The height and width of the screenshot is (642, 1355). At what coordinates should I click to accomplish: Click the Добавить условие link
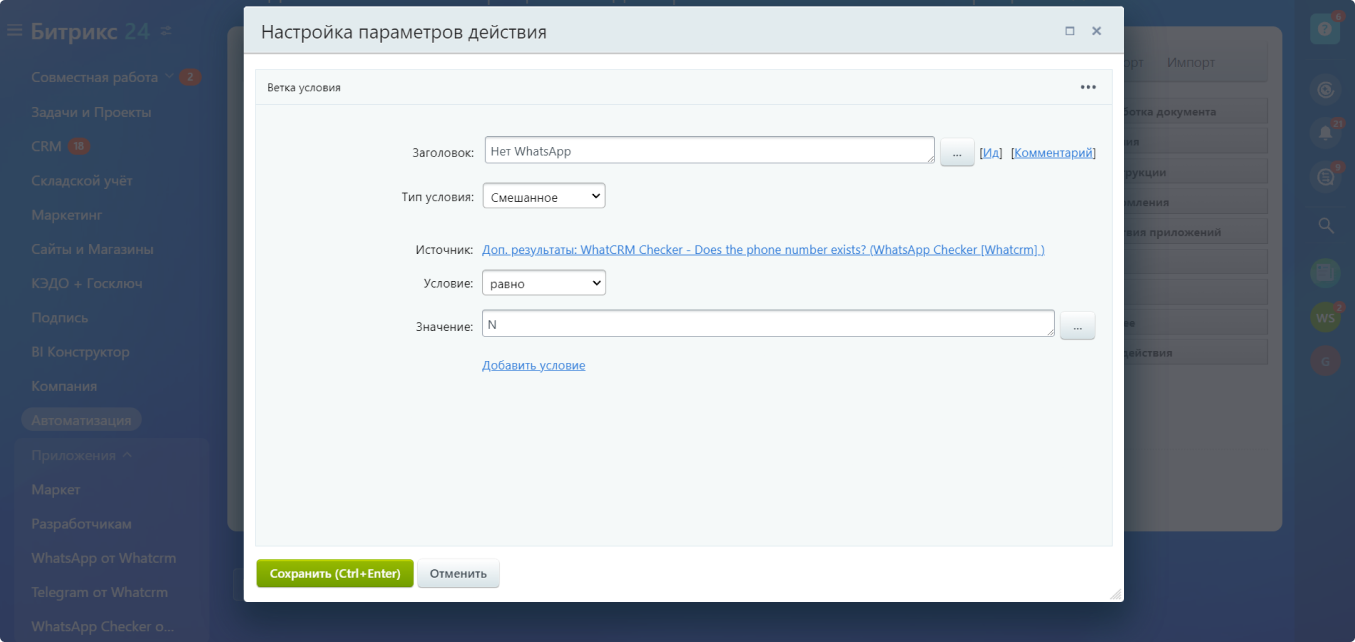pos(533,365)
